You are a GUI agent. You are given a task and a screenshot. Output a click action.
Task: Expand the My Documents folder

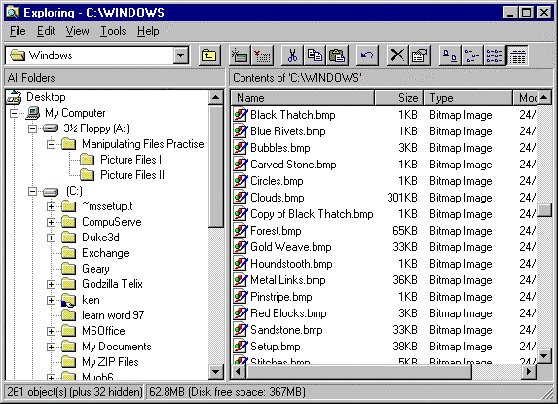tap(51, 347)
